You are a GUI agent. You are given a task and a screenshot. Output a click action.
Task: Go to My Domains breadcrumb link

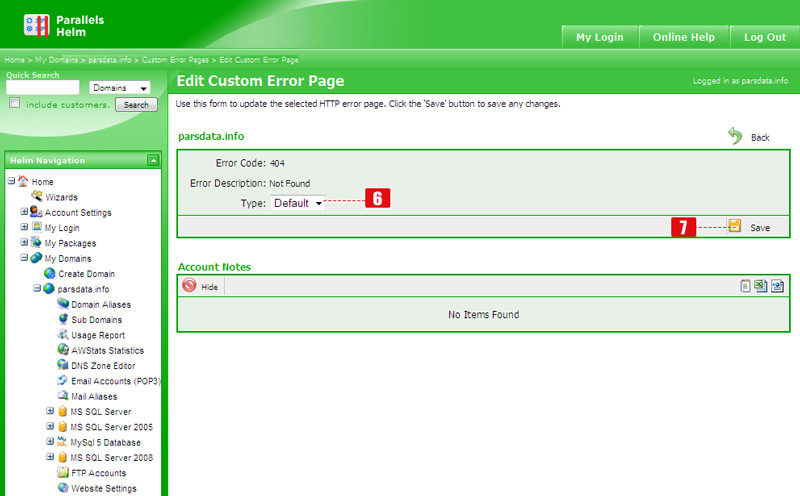click(x=57, y=60)
